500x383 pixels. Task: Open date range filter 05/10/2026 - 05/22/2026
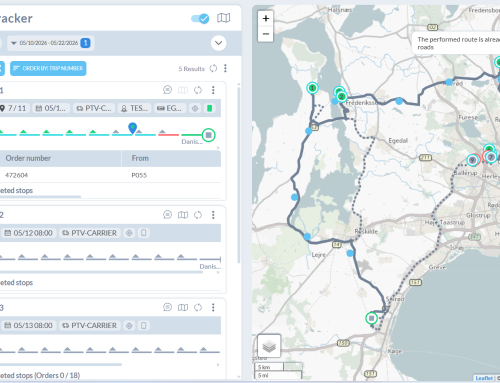(x=51, y=43)
